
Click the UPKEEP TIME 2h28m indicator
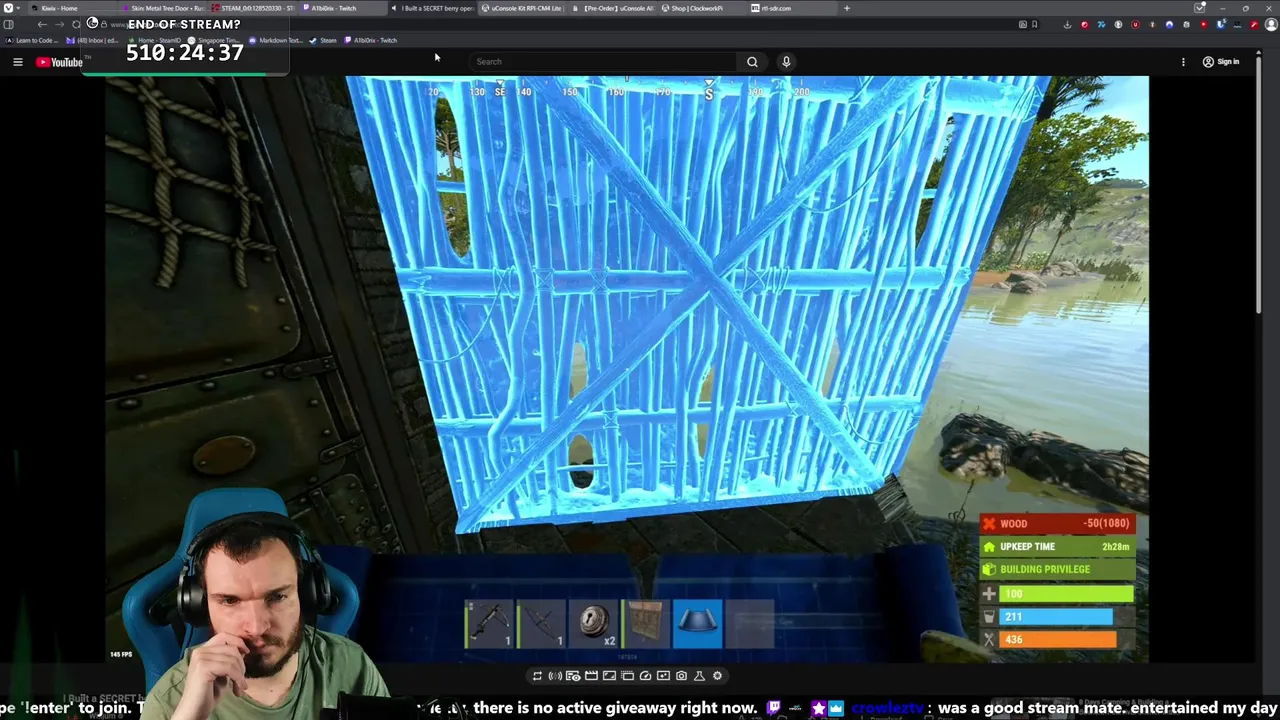1056,547
